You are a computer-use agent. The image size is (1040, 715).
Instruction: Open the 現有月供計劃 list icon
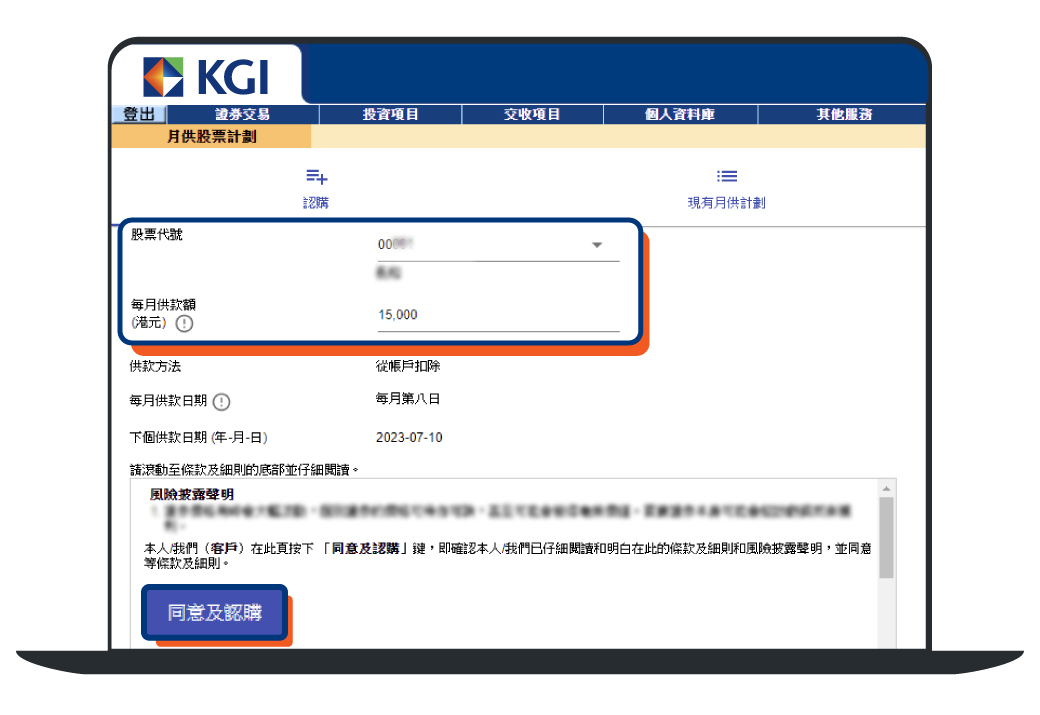[727, 176]
